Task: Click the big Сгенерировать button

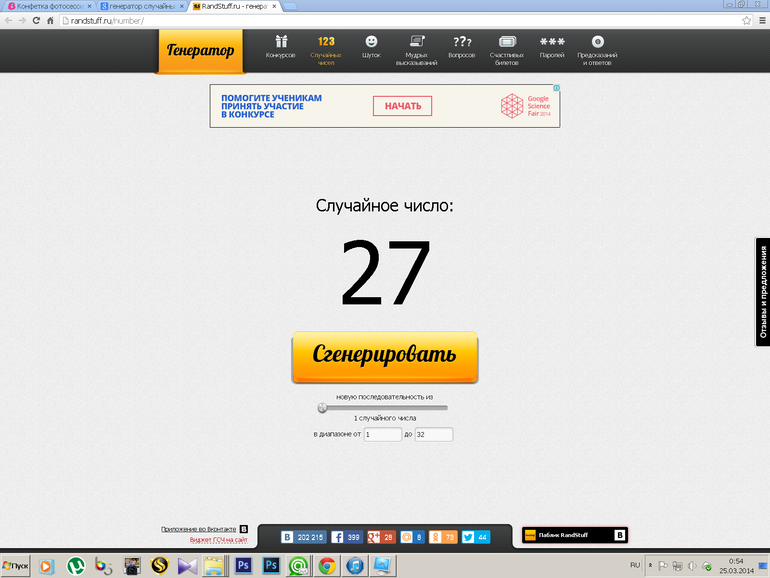Action: coord(385,357)
